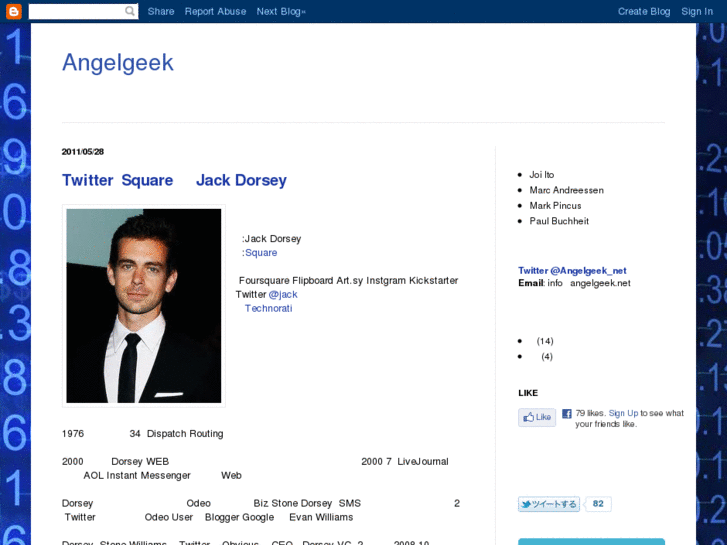This screenshot has height=545, width=727.
Task: Click the Tweet button
Action: tap(548, 504)
